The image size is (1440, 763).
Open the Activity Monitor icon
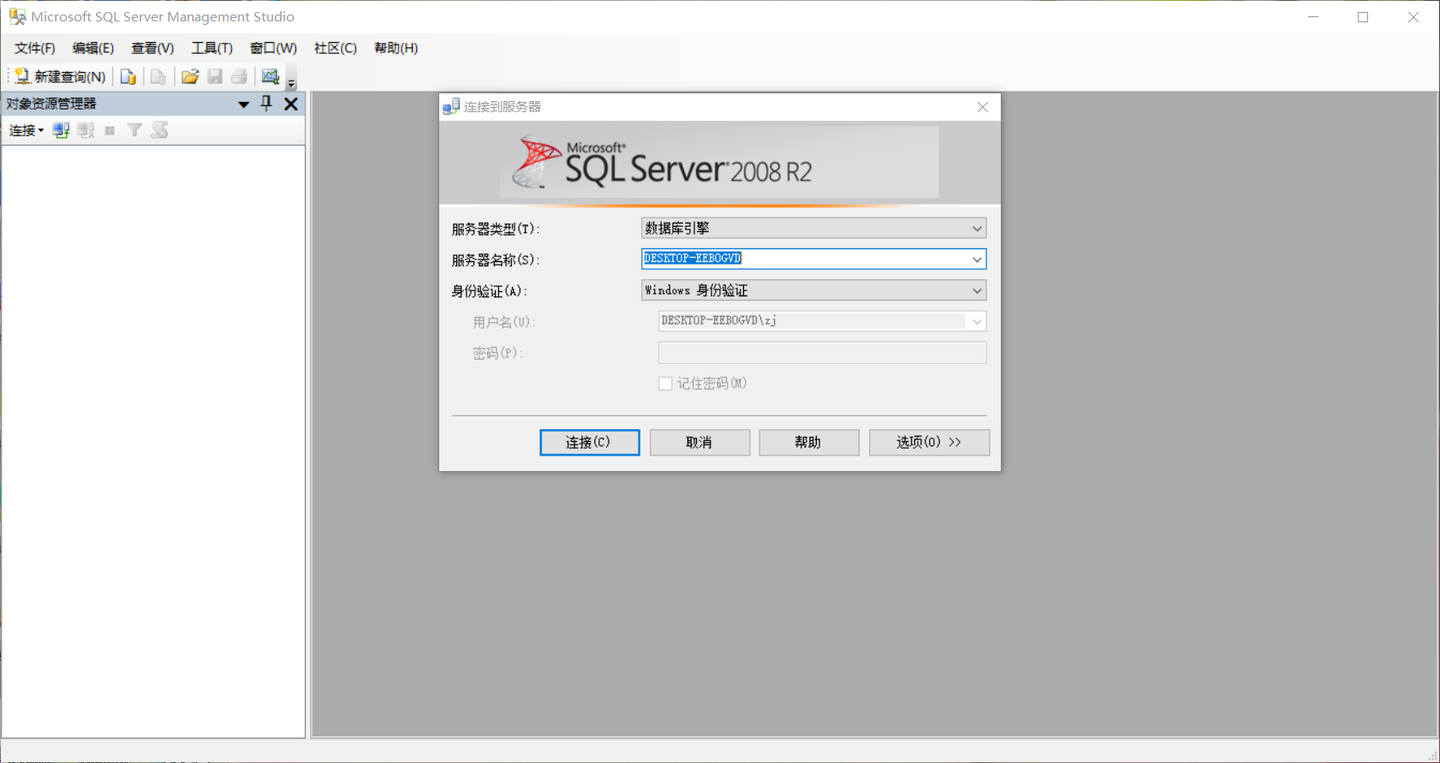(x=270, y=76)
